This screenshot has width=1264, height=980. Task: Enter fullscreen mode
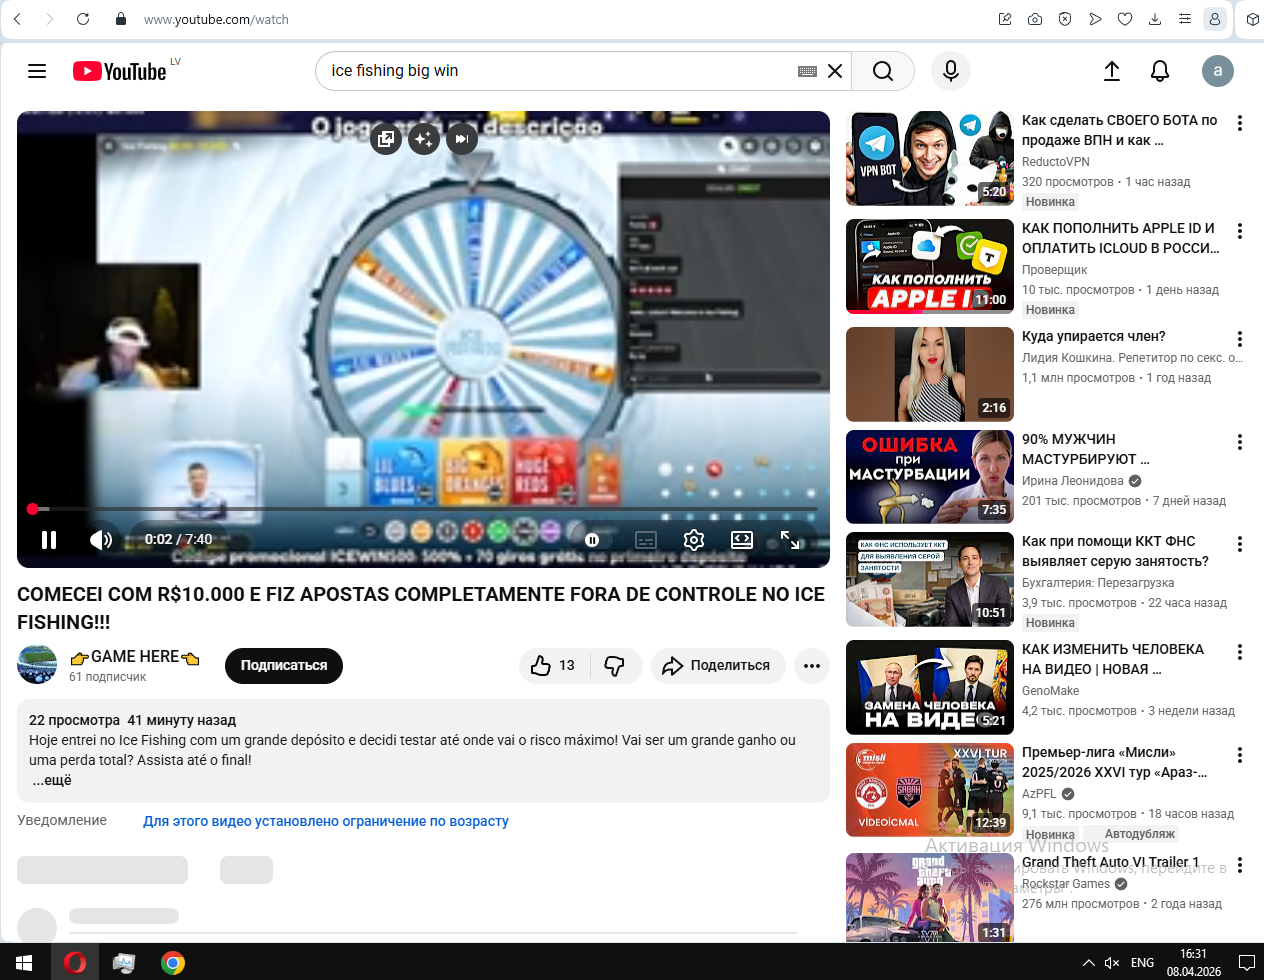pos(790,540)
